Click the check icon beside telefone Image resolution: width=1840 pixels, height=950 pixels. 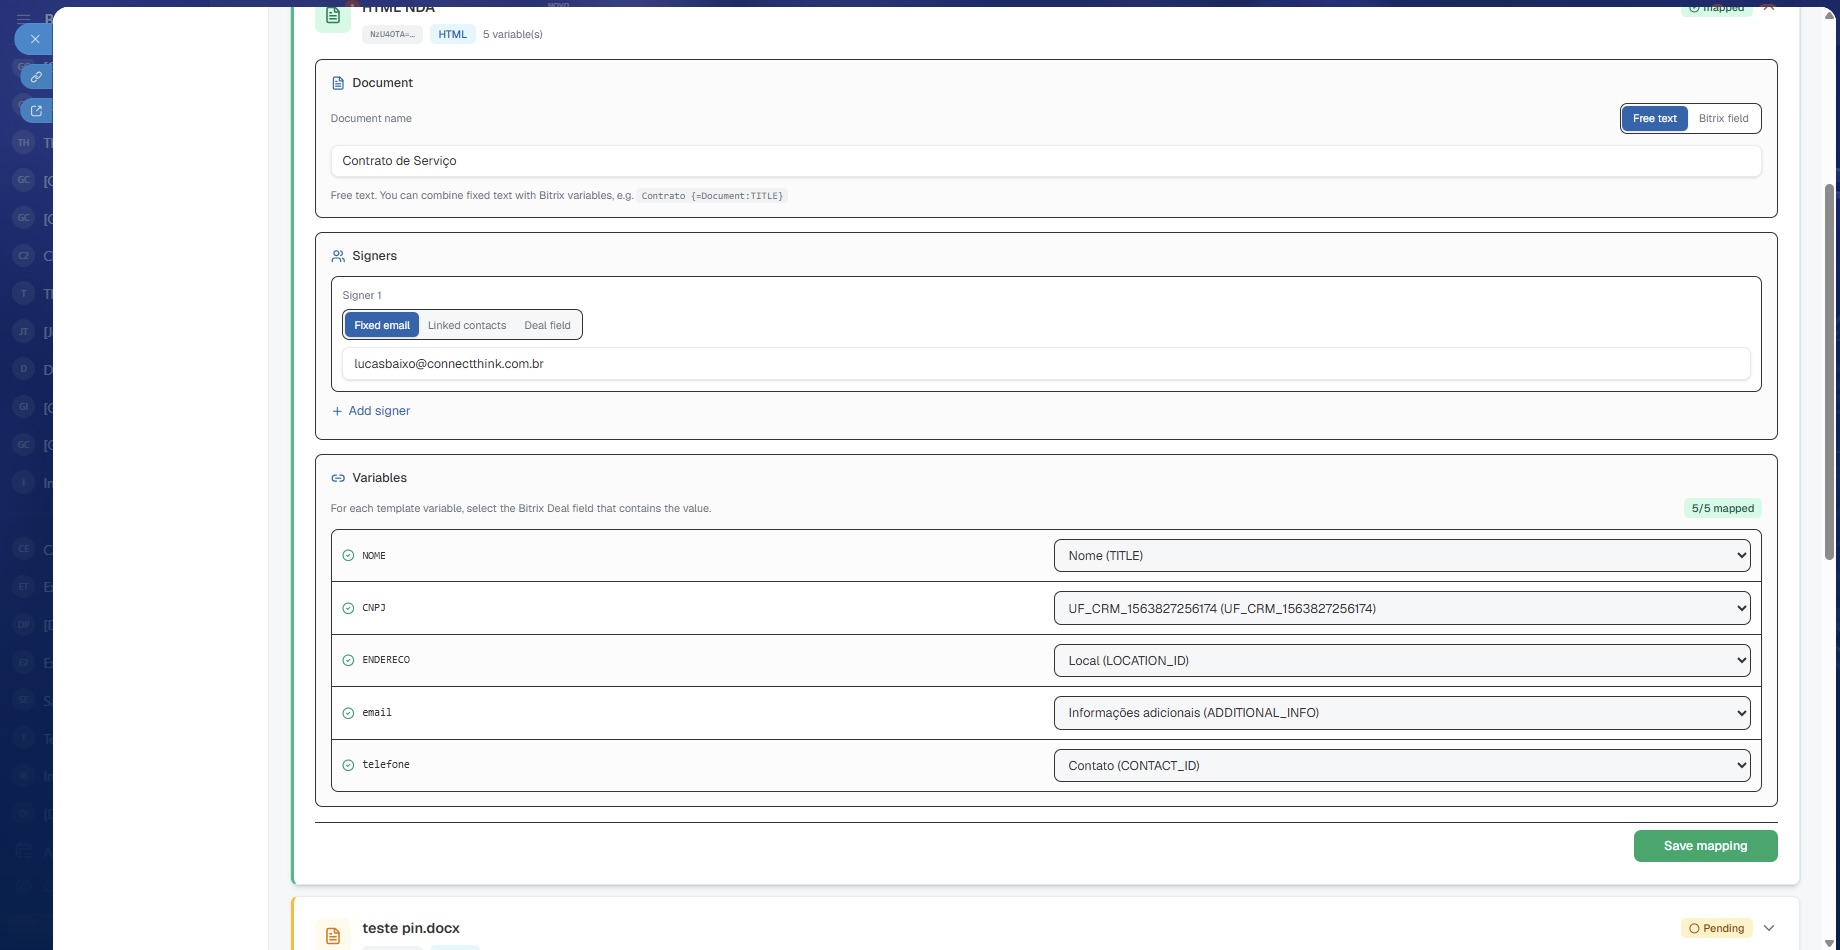click(348, 765)
